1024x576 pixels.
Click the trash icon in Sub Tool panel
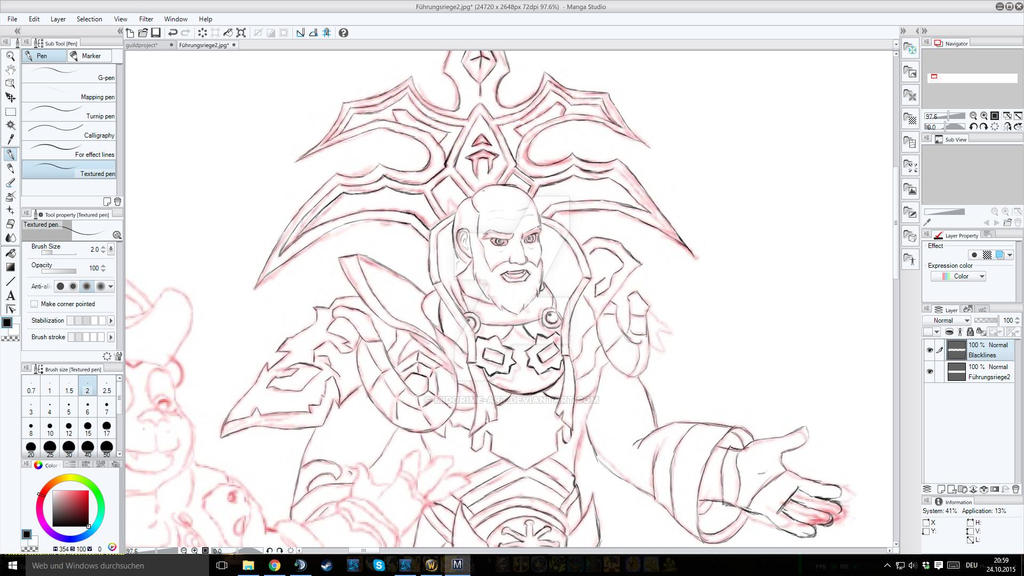click(x=118, y=202)
